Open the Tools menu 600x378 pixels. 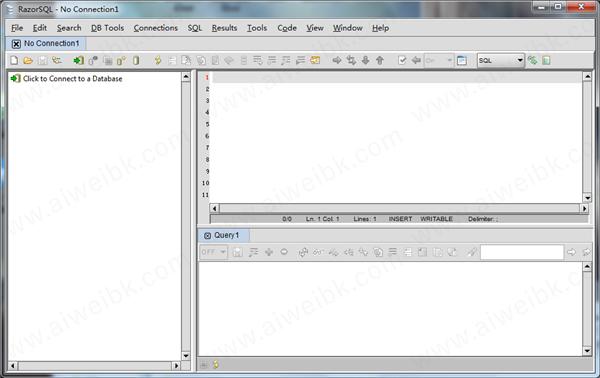coord(257,28)
